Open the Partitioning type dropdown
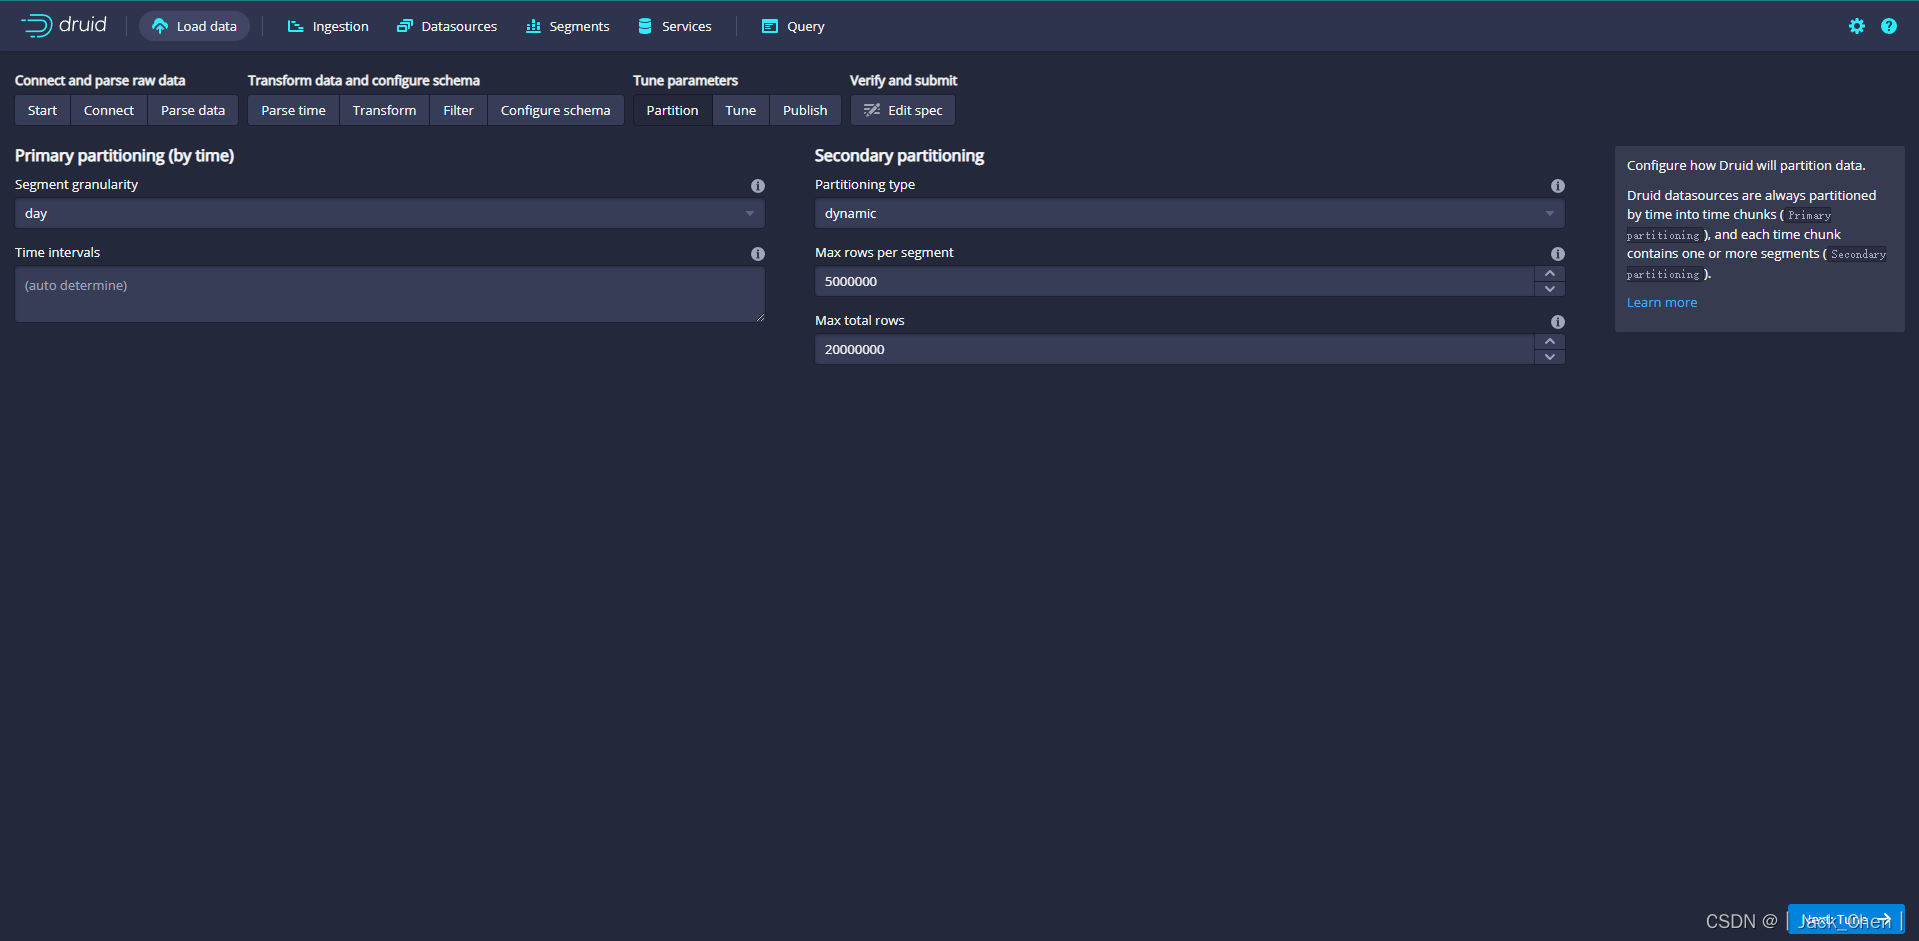The width and height of the screenshot is (1919, 941). (1190, 213)
